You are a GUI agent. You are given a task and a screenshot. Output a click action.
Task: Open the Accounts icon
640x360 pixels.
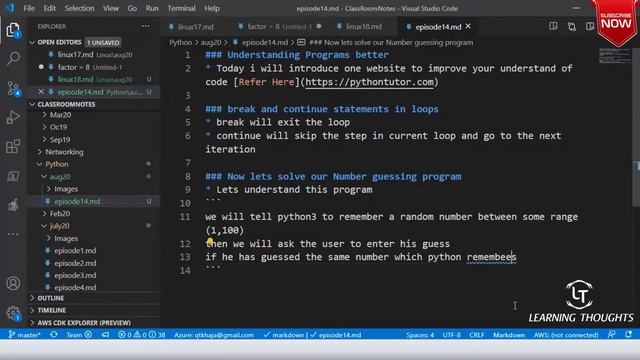pos(13,283)
